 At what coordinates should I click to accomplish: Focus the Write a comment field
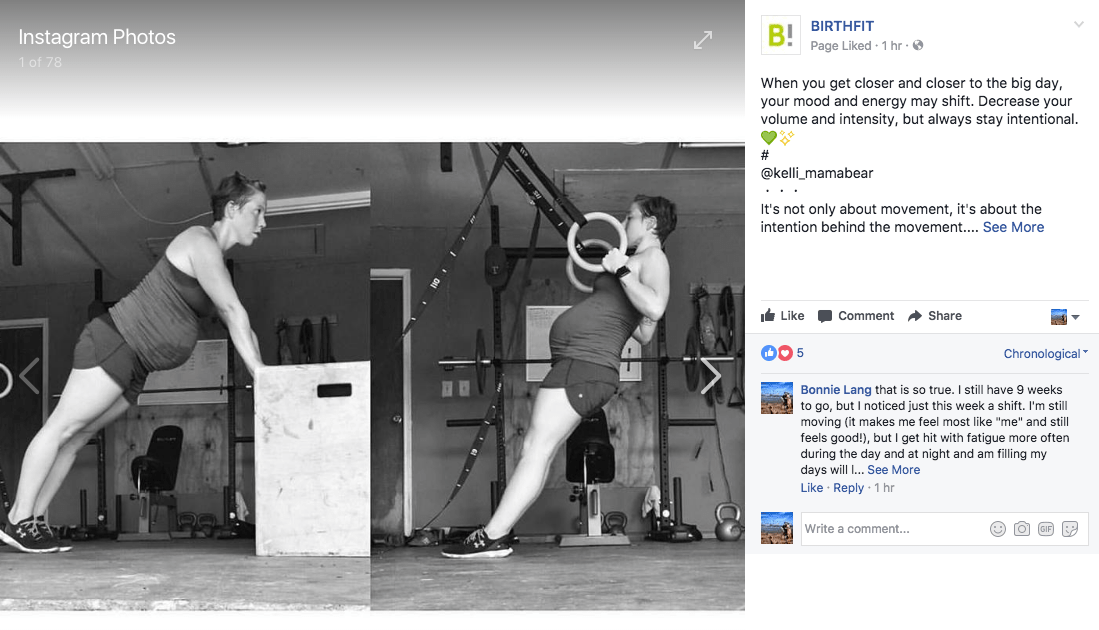coord(893,529)
